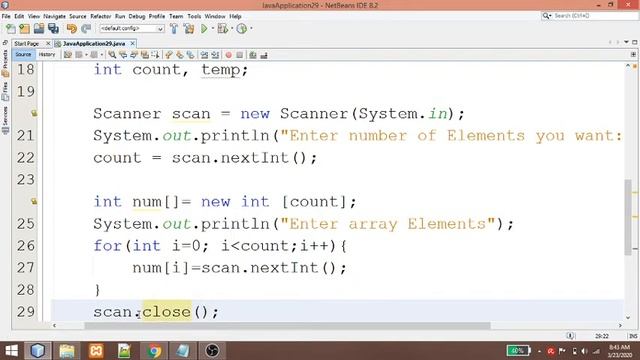
Task: Open the Services side panel
Action: [5, 120]
